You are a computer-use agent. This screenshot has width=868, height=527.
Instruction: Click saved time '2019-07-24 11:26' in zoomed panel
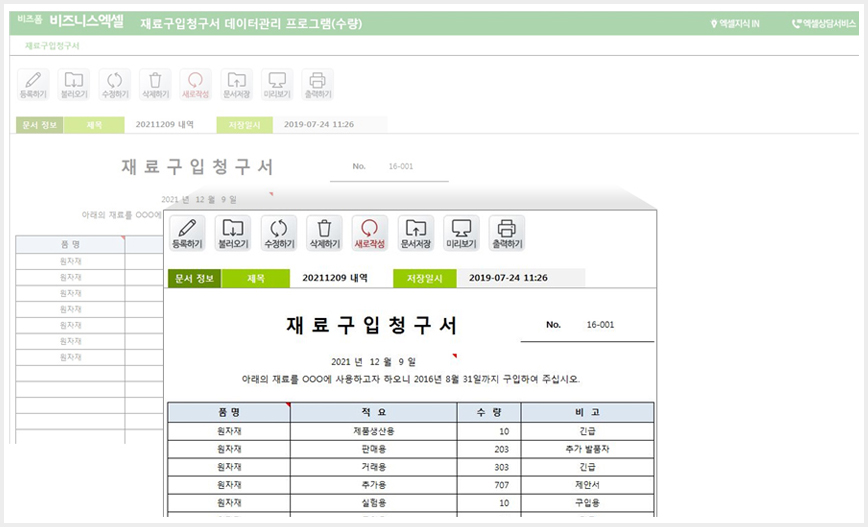[508, 278]
